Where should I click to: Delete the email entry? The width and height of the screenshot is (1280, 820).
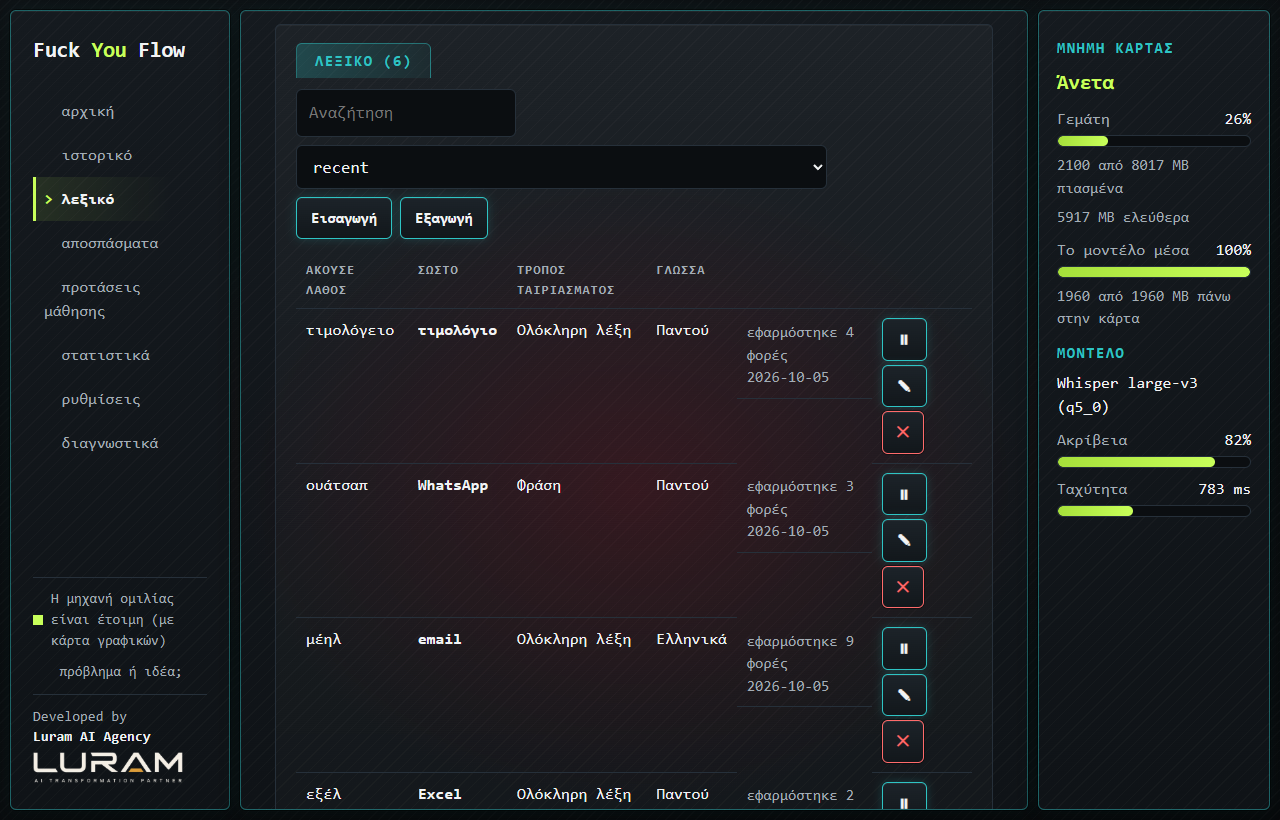pos(903,741)
